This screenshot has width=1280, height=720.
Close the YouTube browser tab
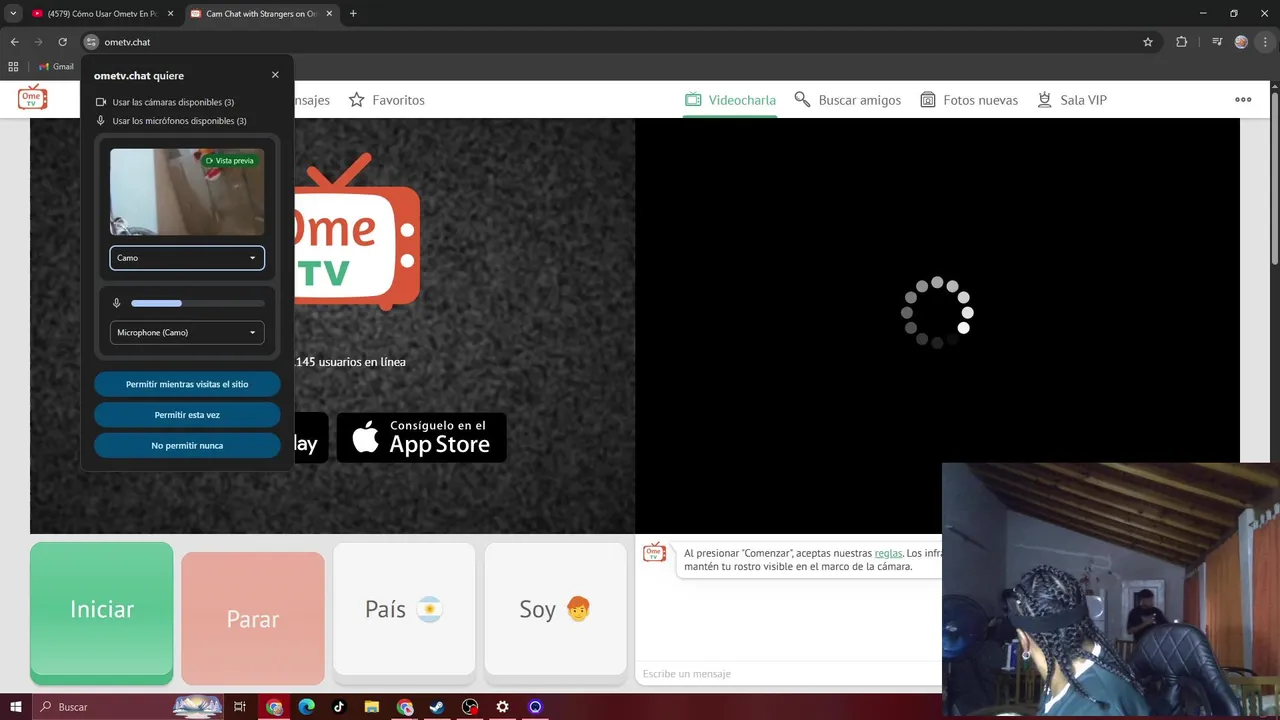[x=170, y=14]
